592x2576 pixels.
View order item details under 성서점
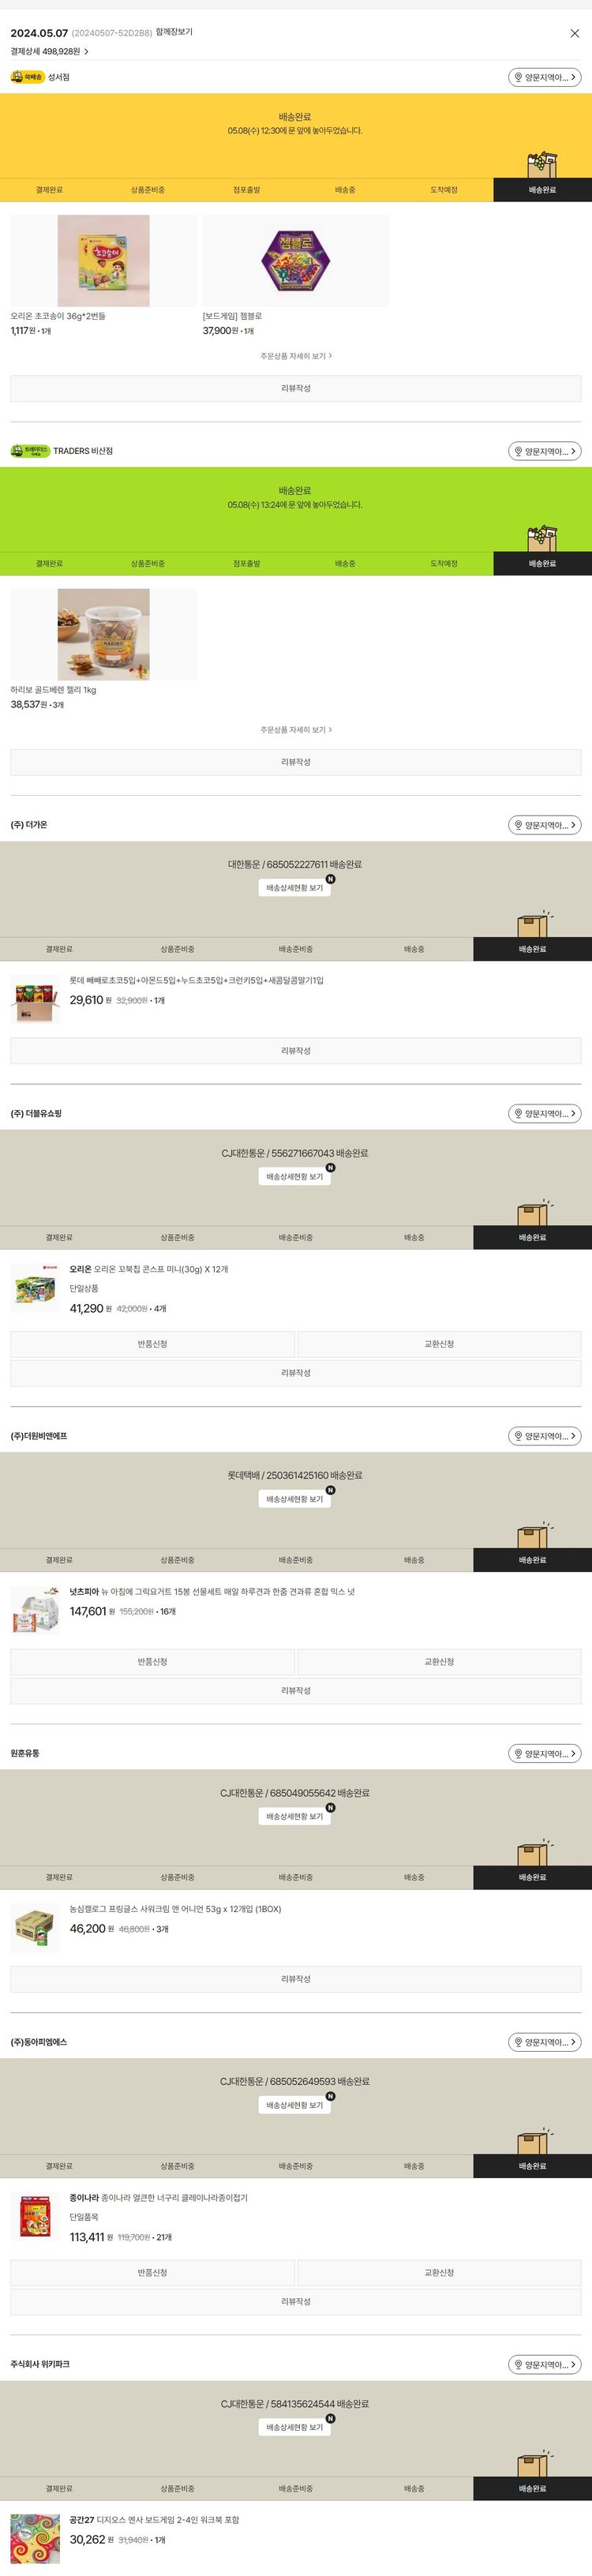point(296,356)
